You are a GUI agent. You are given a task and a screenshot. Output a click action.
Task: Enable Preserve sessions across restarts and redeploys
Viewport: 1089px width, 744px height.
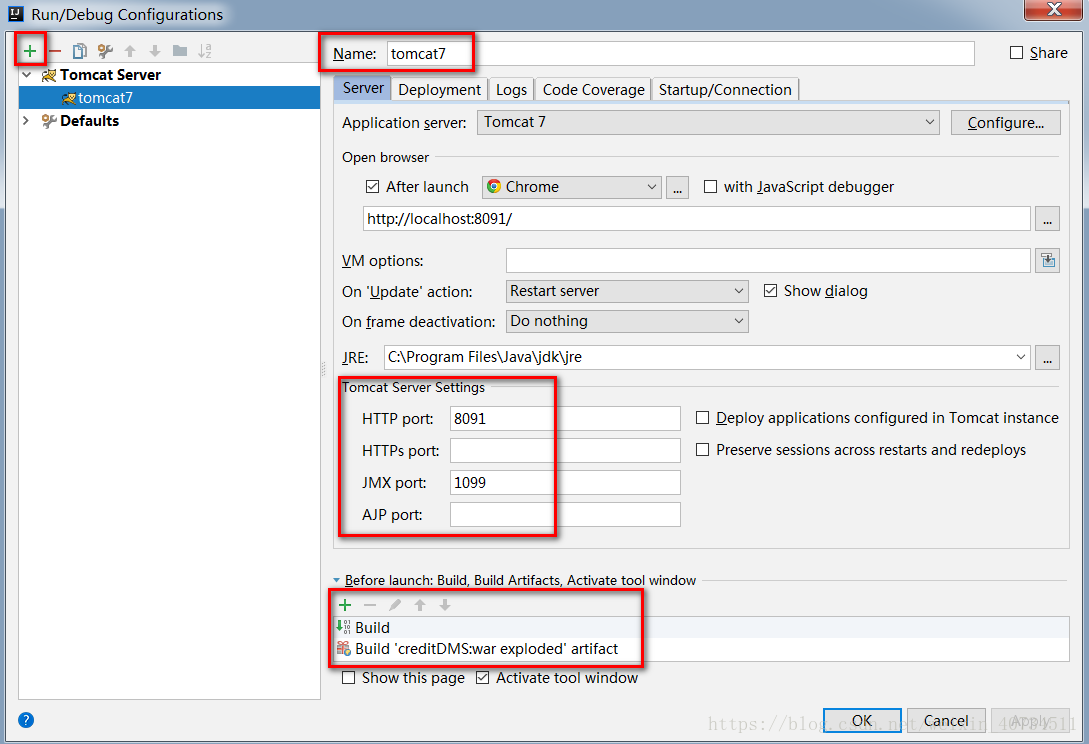tap(702, 449)
